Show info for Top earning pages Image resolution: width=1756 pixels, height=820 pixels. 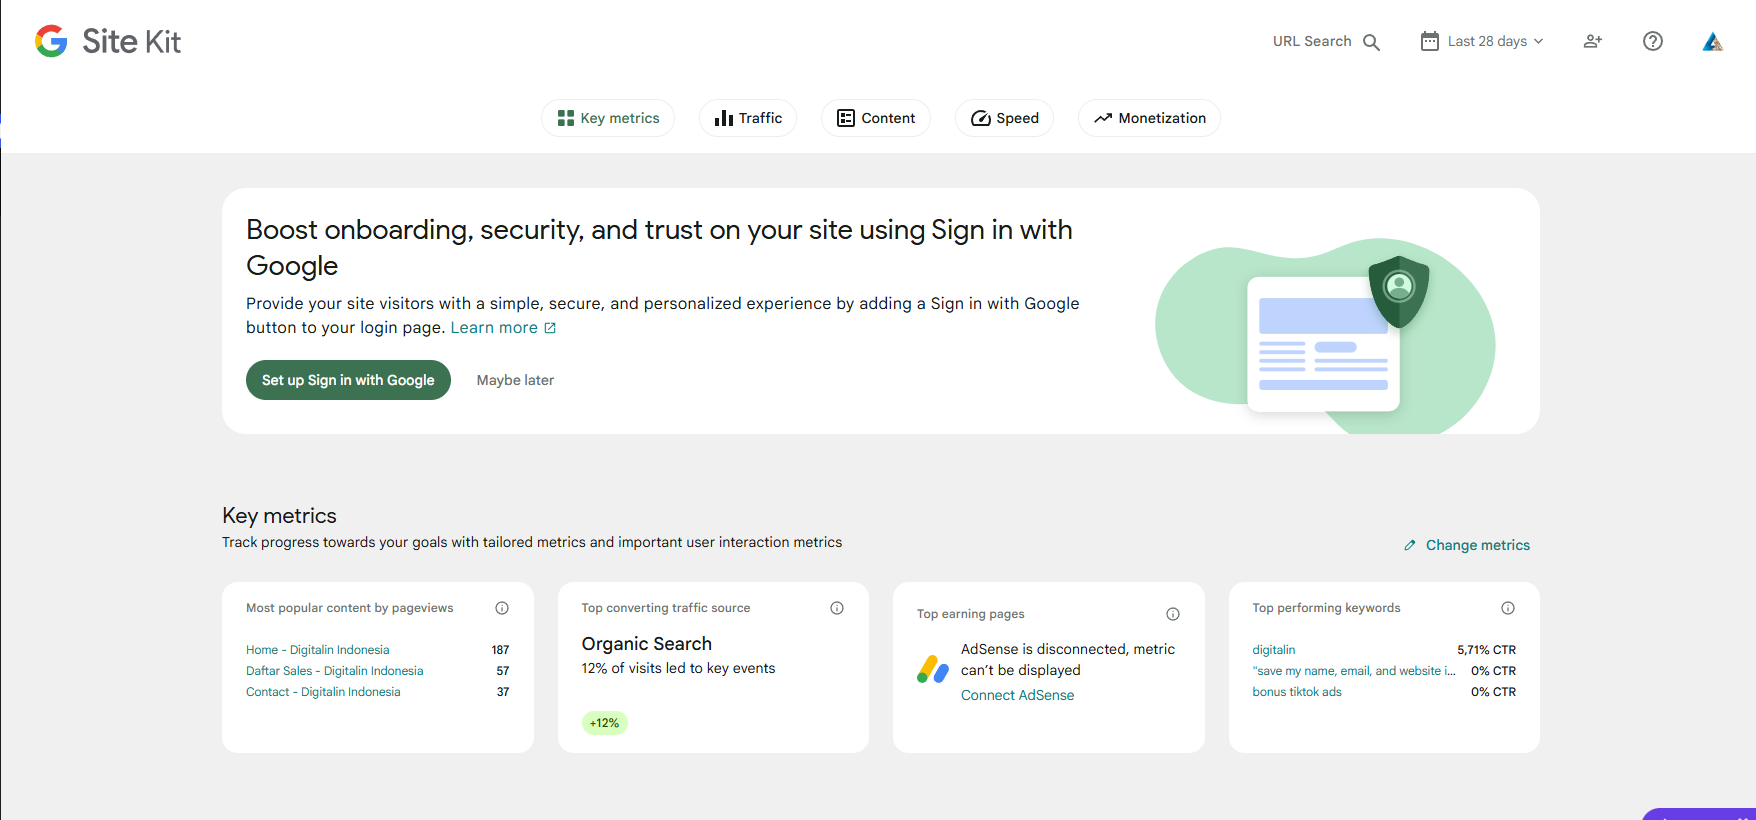tap(1173, 614)
